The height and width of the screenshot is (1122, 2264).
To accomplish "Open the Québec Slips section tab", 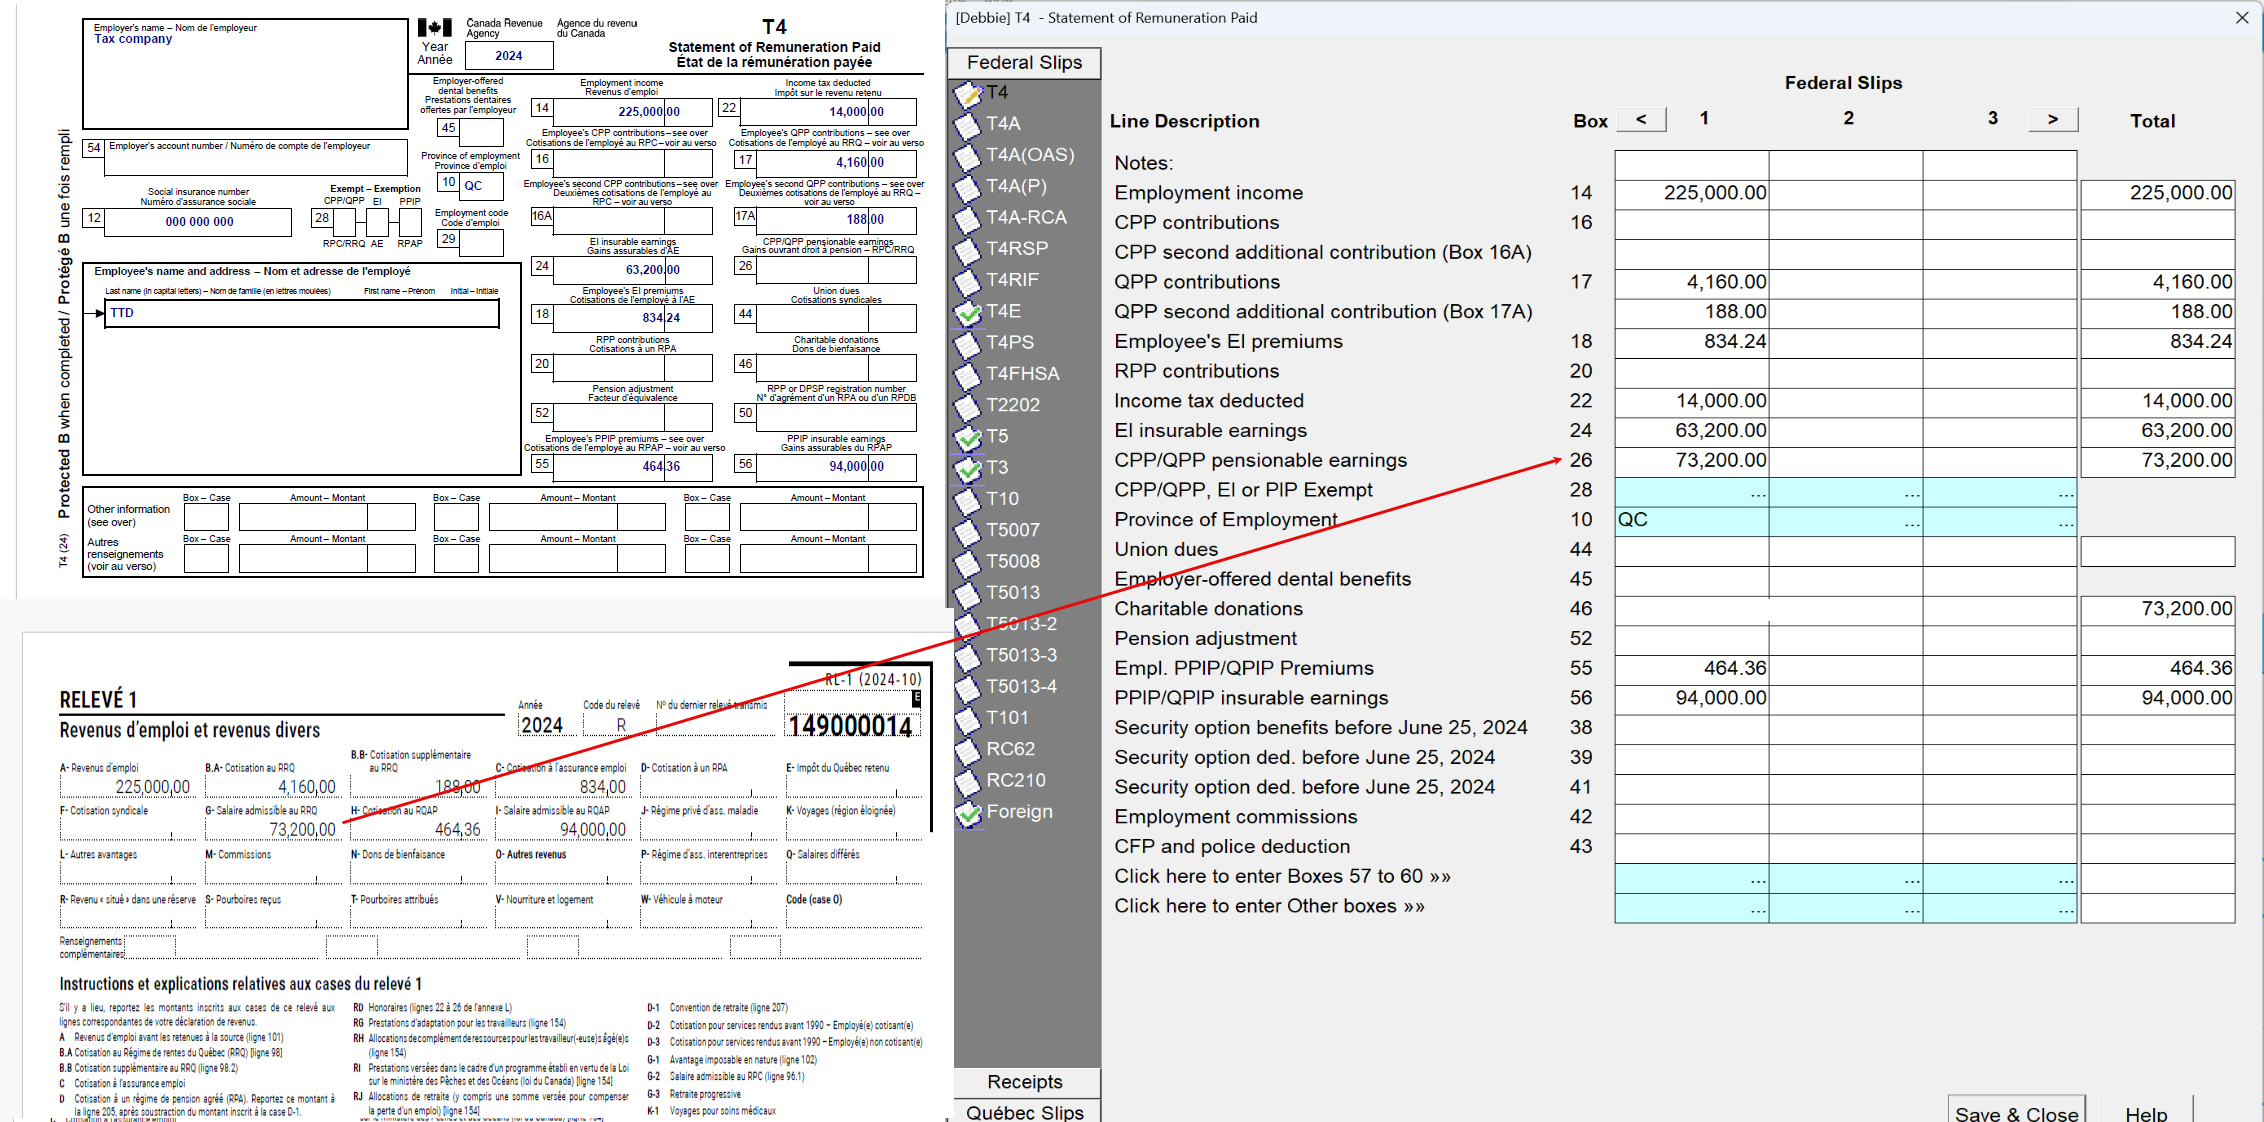I will 1025,1111.
